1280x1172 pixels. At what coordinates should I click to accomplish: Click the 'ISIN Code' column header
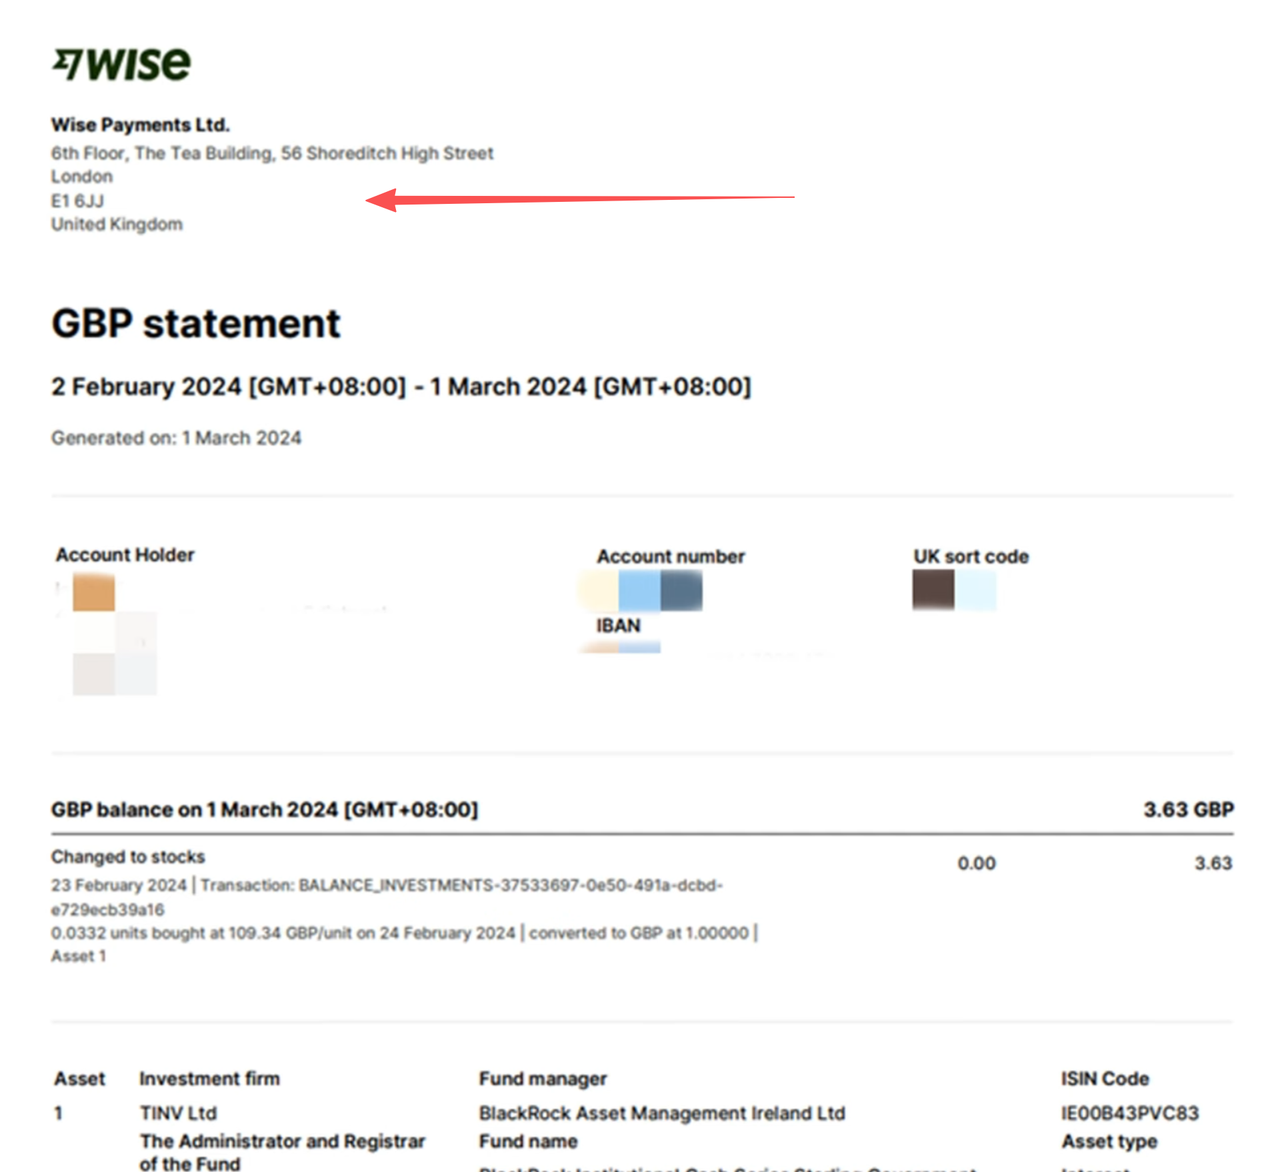pos(1105,1079)
